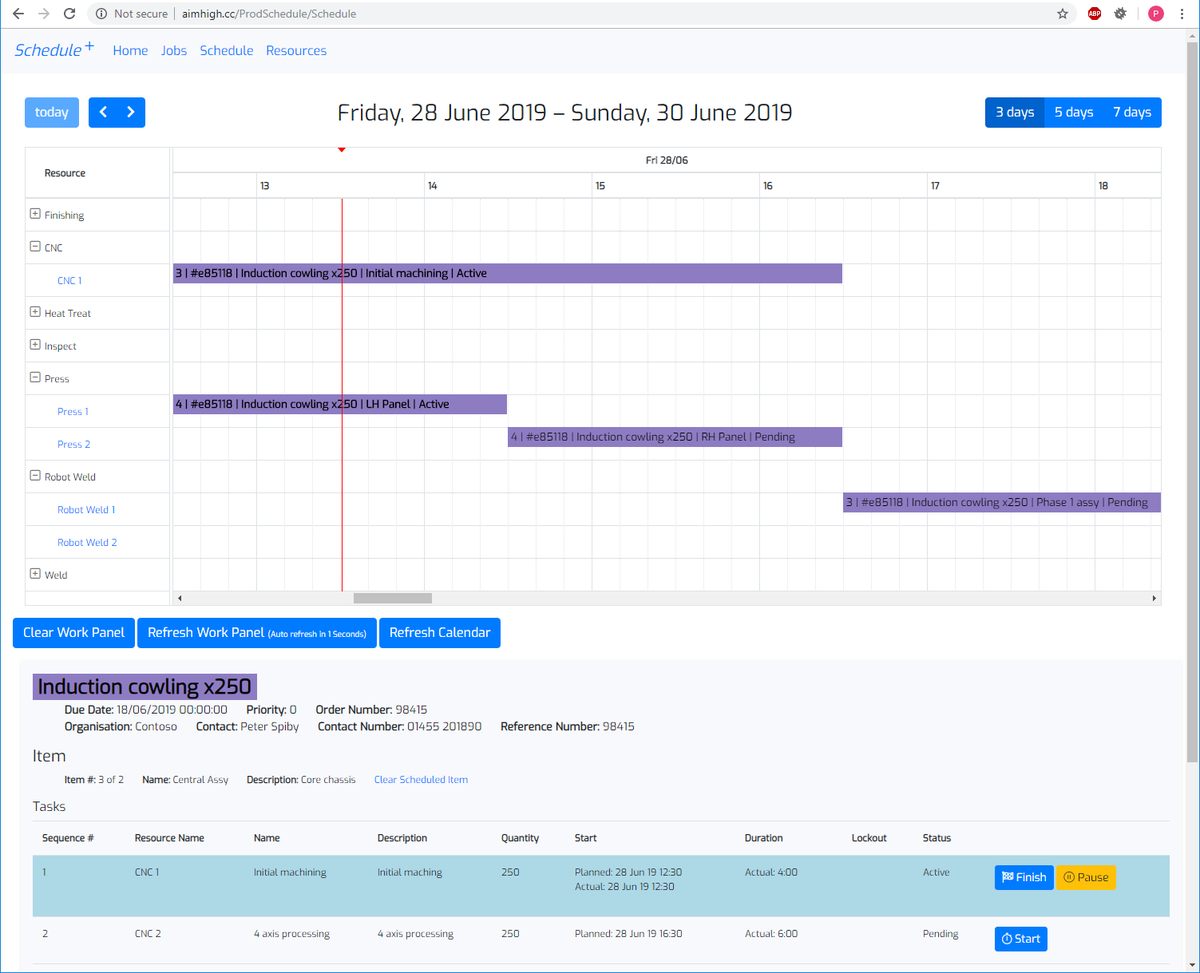Click the next period chevron arrow
Screen dimensions: 1200x973
coord(129,112)
